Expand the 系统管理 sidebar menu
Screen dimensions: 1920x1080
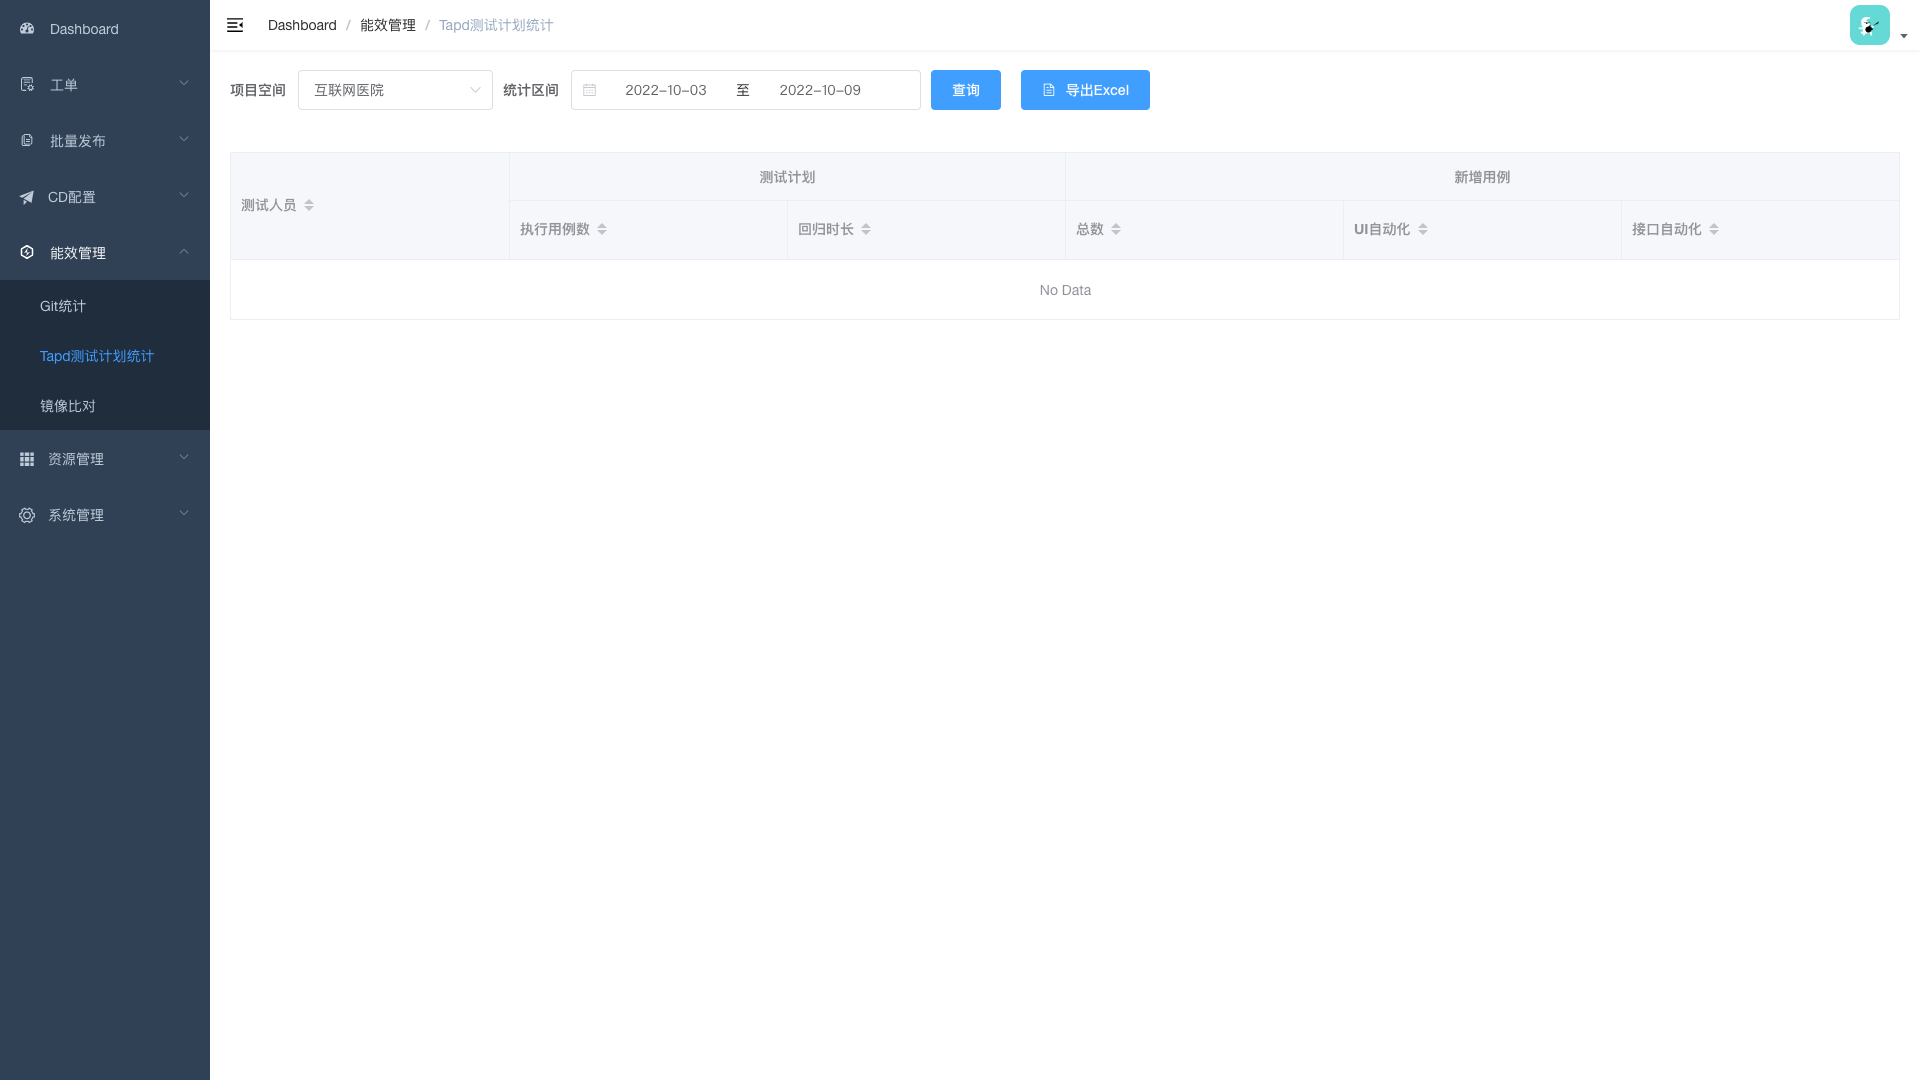click(104, 515)
